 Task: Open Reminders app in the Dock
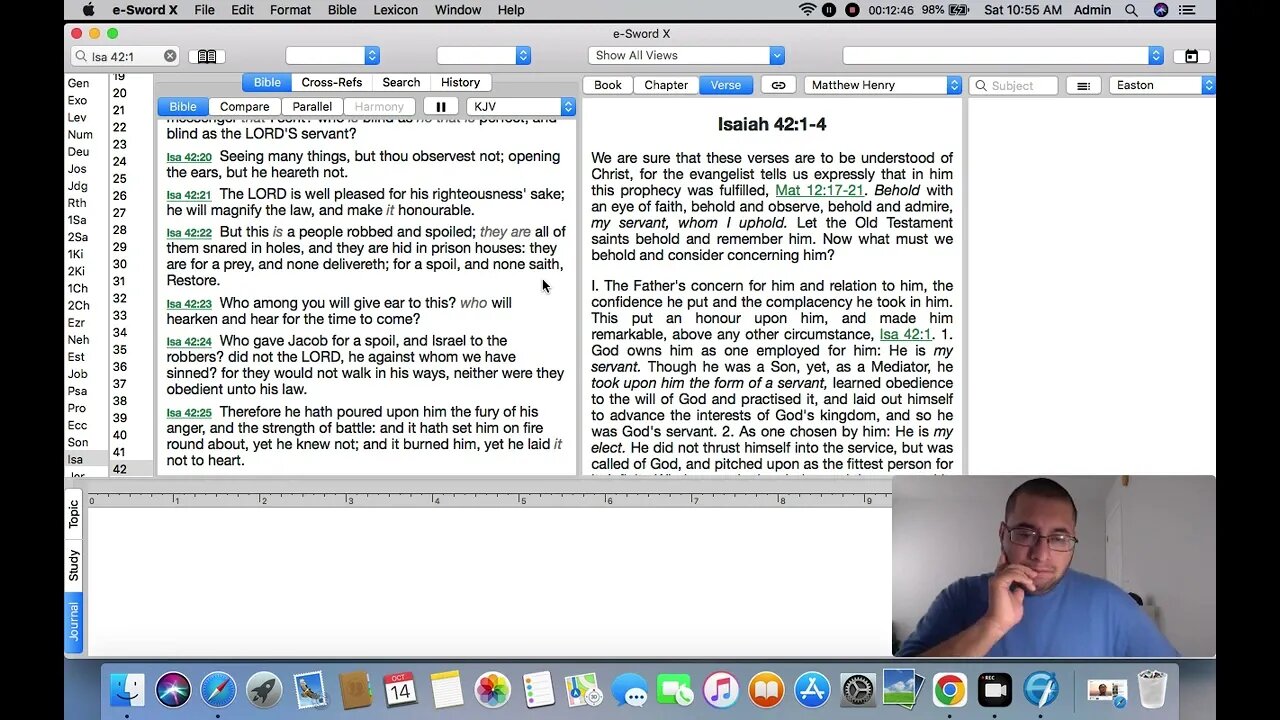coord(538,690)
